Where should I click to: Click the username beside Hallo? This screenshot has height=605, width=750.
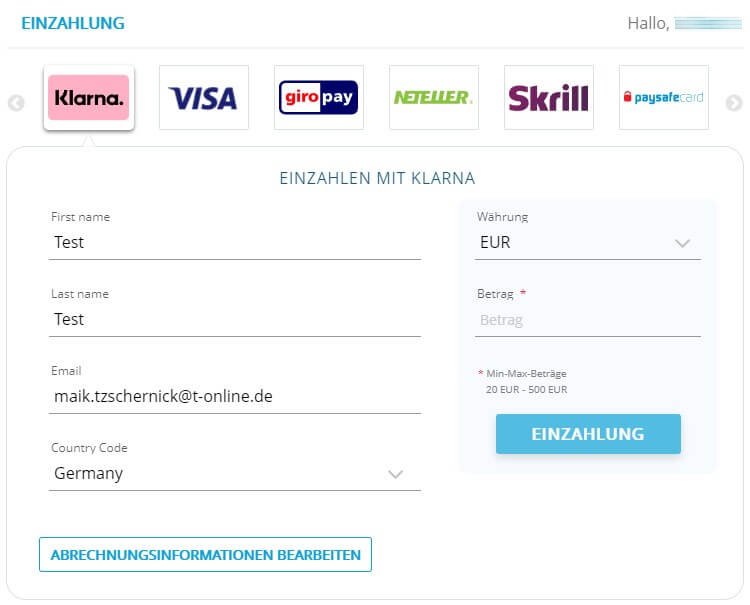(x=708, y=23)
